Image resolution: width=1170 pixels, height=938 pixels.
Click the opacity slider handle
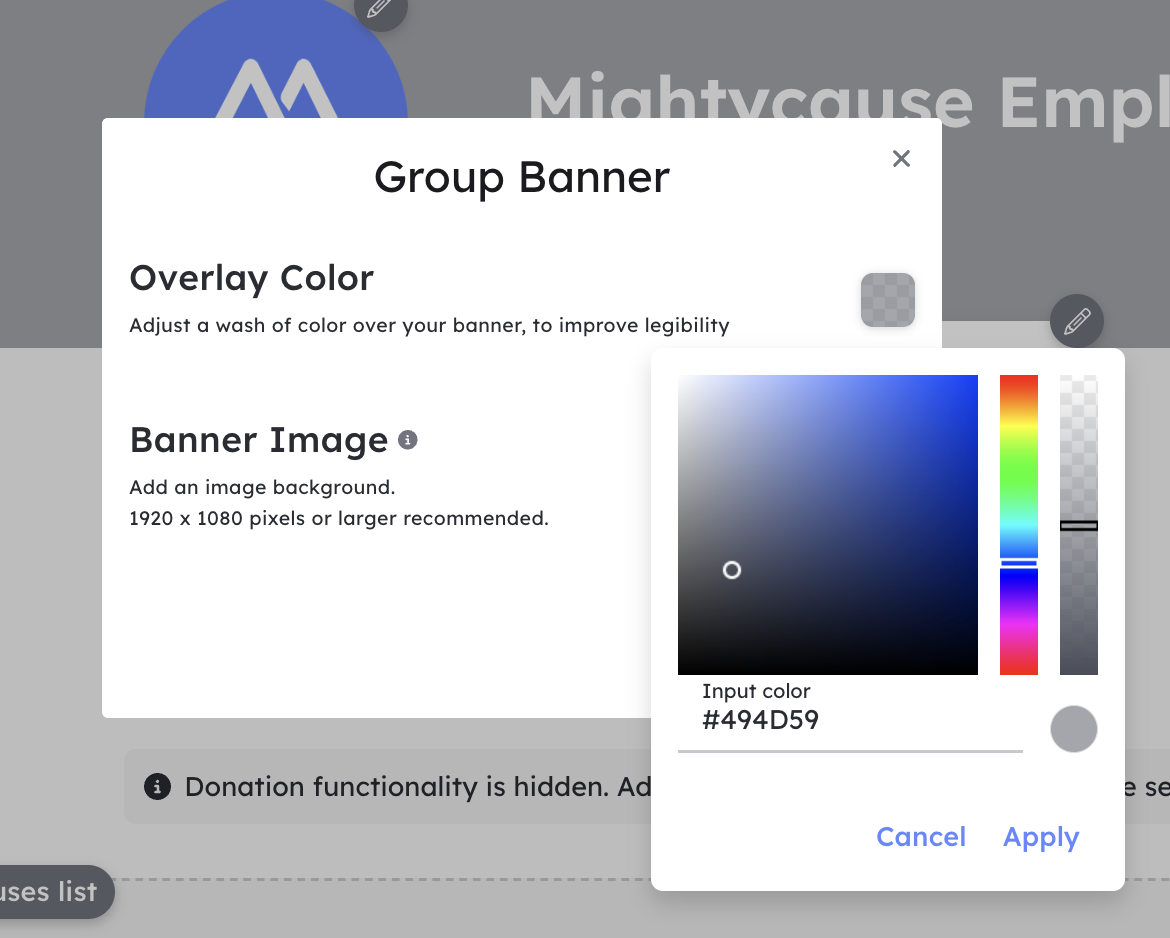[x=1078, y=525]
